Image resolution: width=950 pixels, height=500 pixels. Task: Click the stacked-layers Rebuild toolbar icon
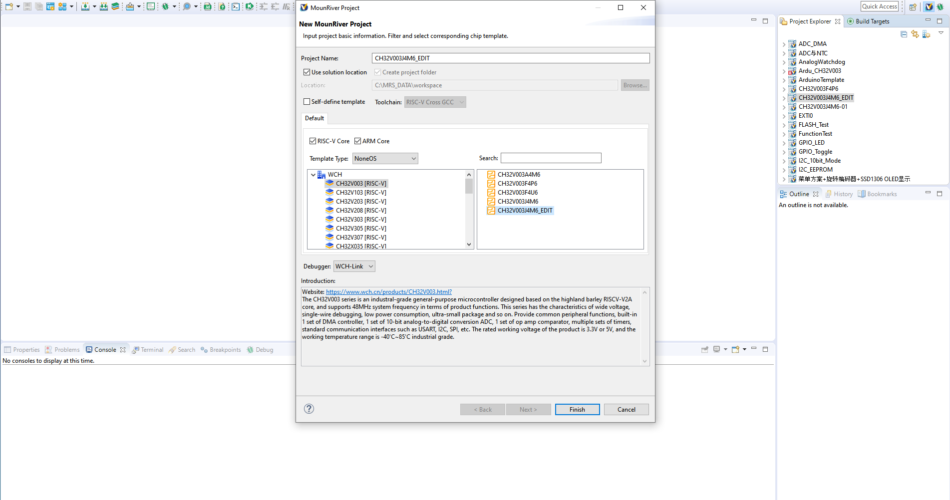pos(115,7)
